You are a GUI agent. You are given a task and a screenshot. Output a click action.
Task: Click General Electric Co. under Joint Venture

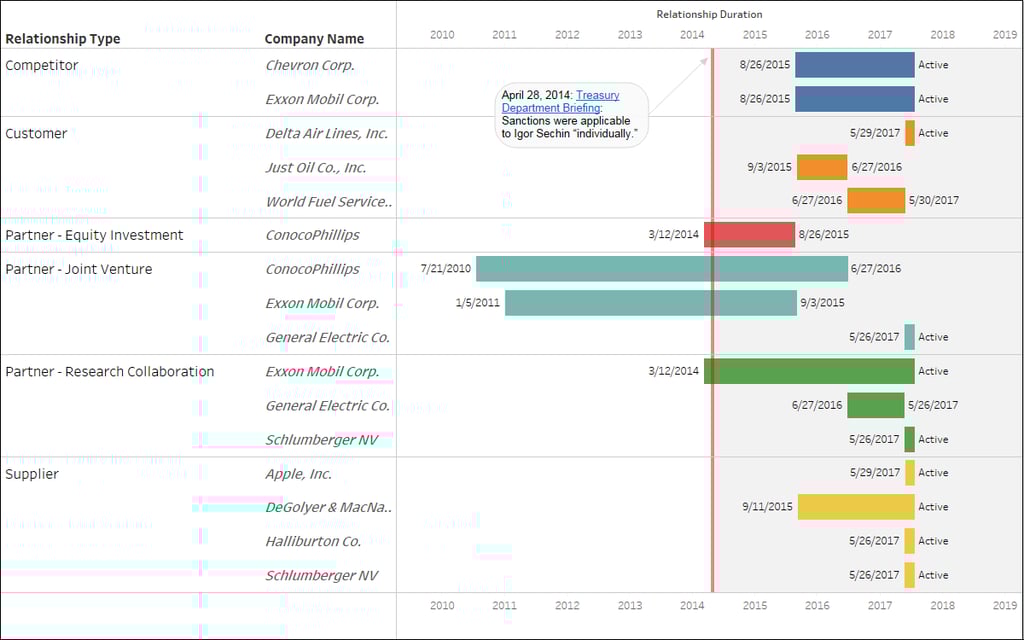tap(327, 338)
